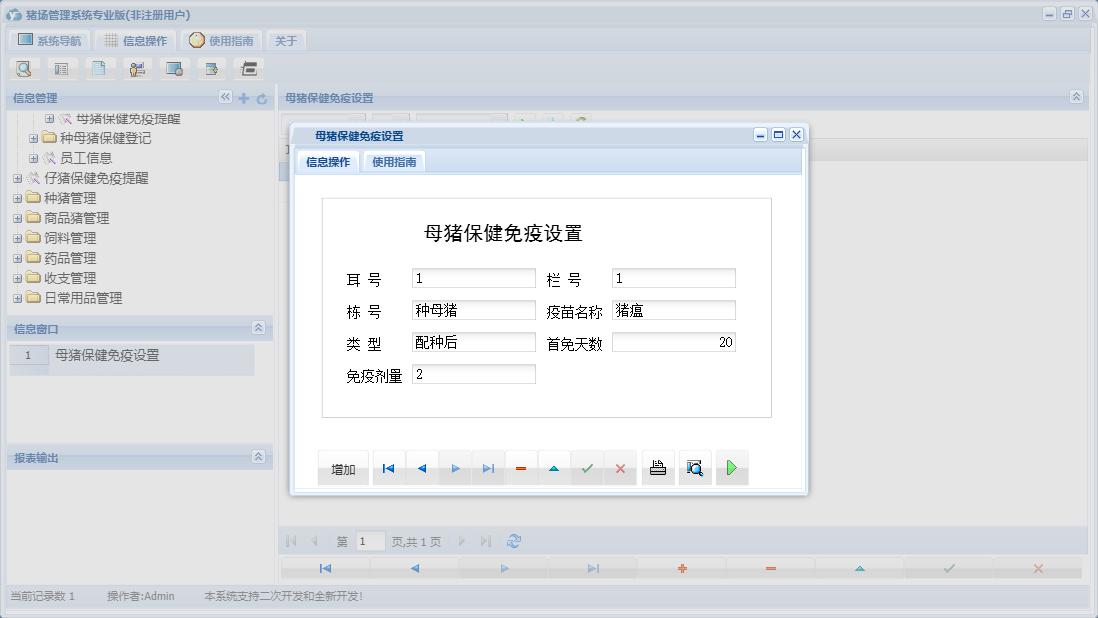Expand the 员工信息 tree node
This screenshot has height=618, width=1098.
pyautogui.click(x=33, y=158)
